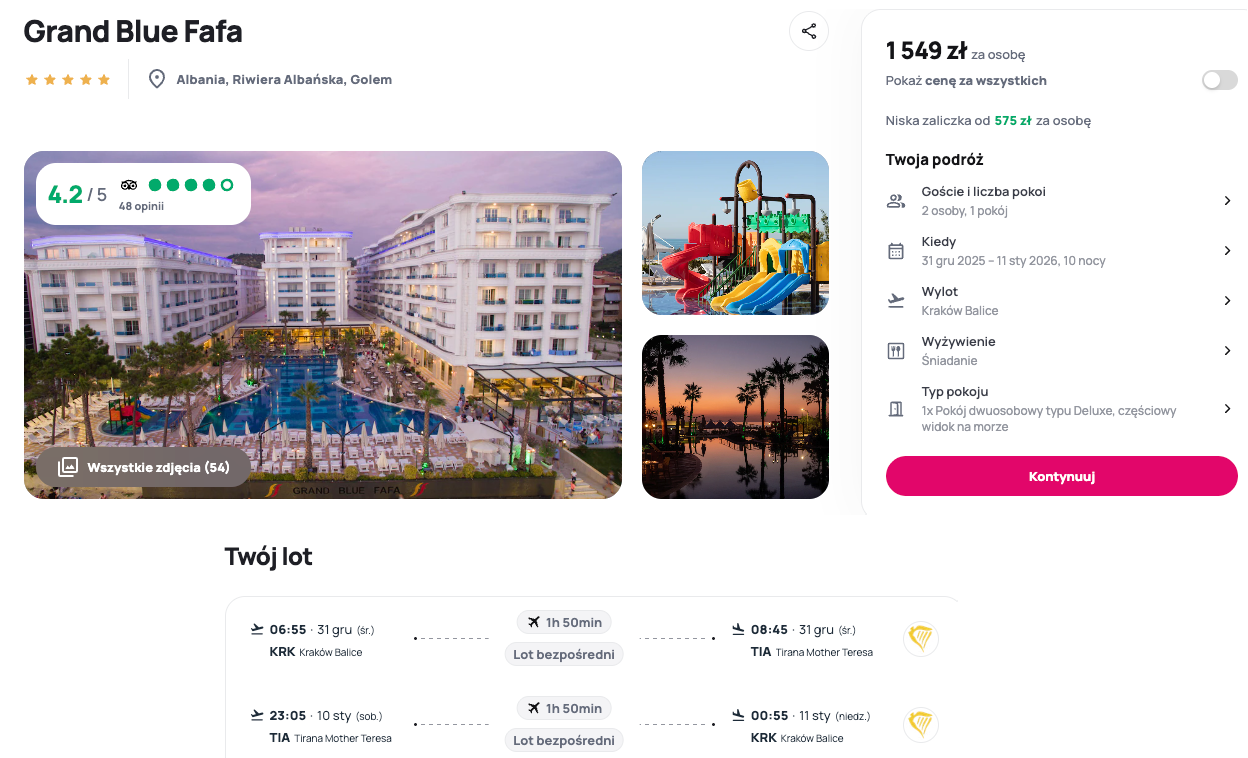The image size is (1248, 758).
Task: Open the water slide playground photo
Action: [735, 233]
